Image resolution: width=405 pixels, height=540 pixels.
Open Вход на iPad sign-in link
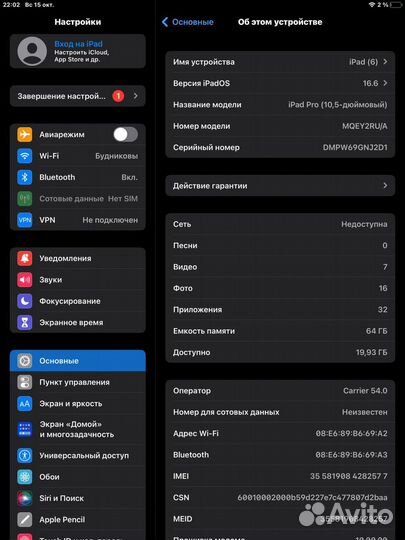click(x=79, y=44)
